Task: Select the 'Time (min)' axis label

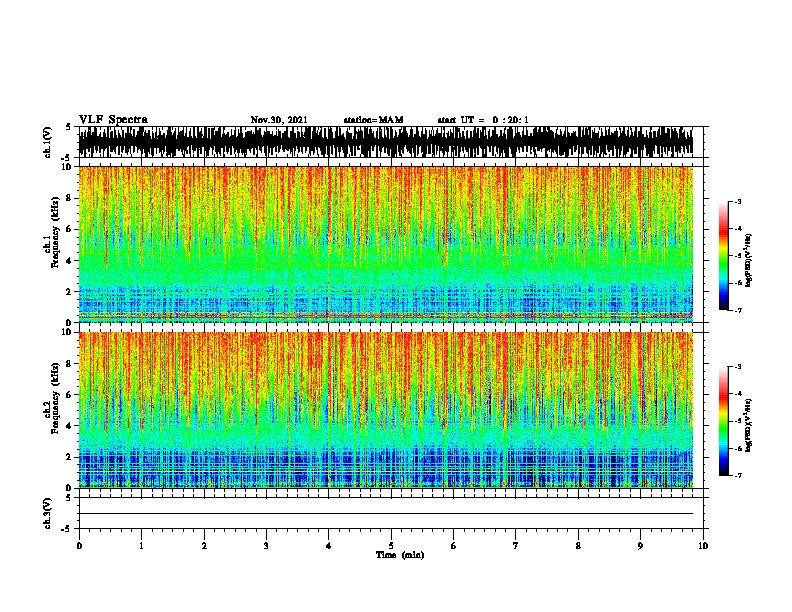Action: click(x=400, y=555)
